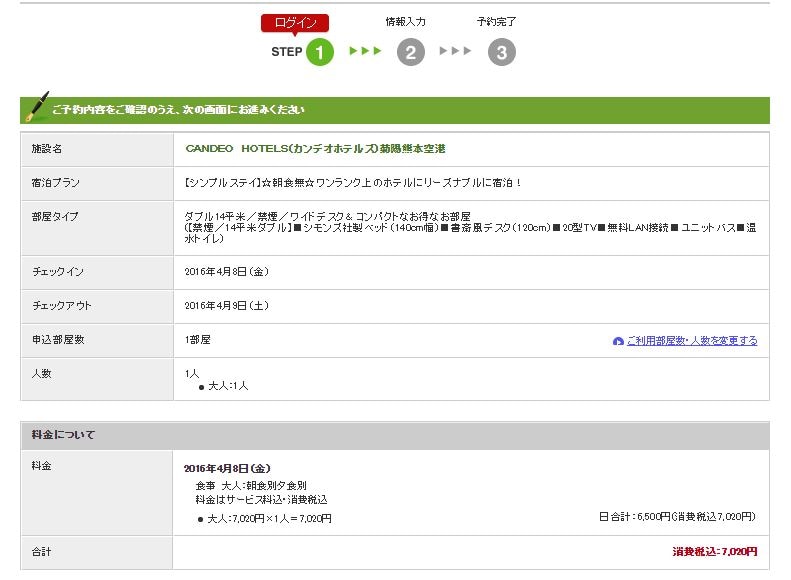Click the 情報入力 step label

coord(406,22)
